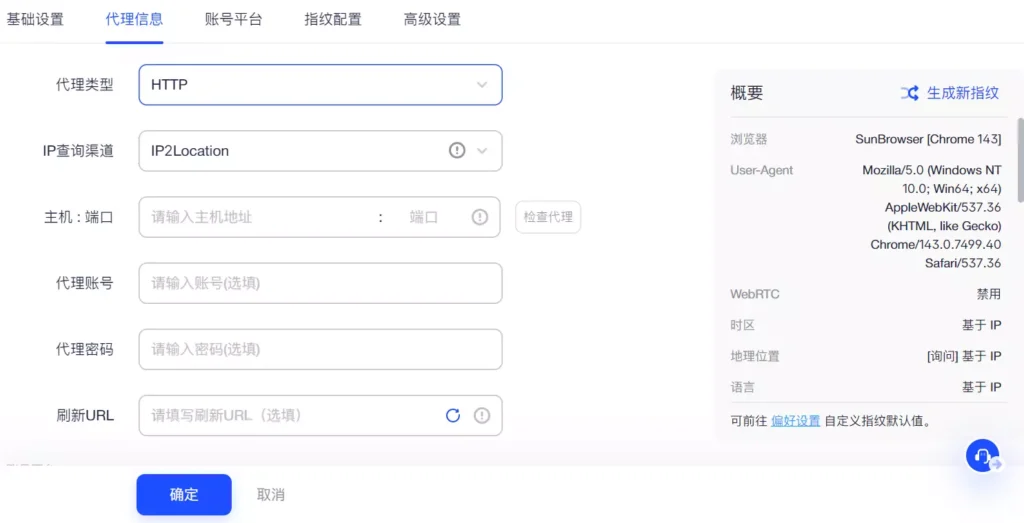Select the 代理信息 tab

[134, 19]
